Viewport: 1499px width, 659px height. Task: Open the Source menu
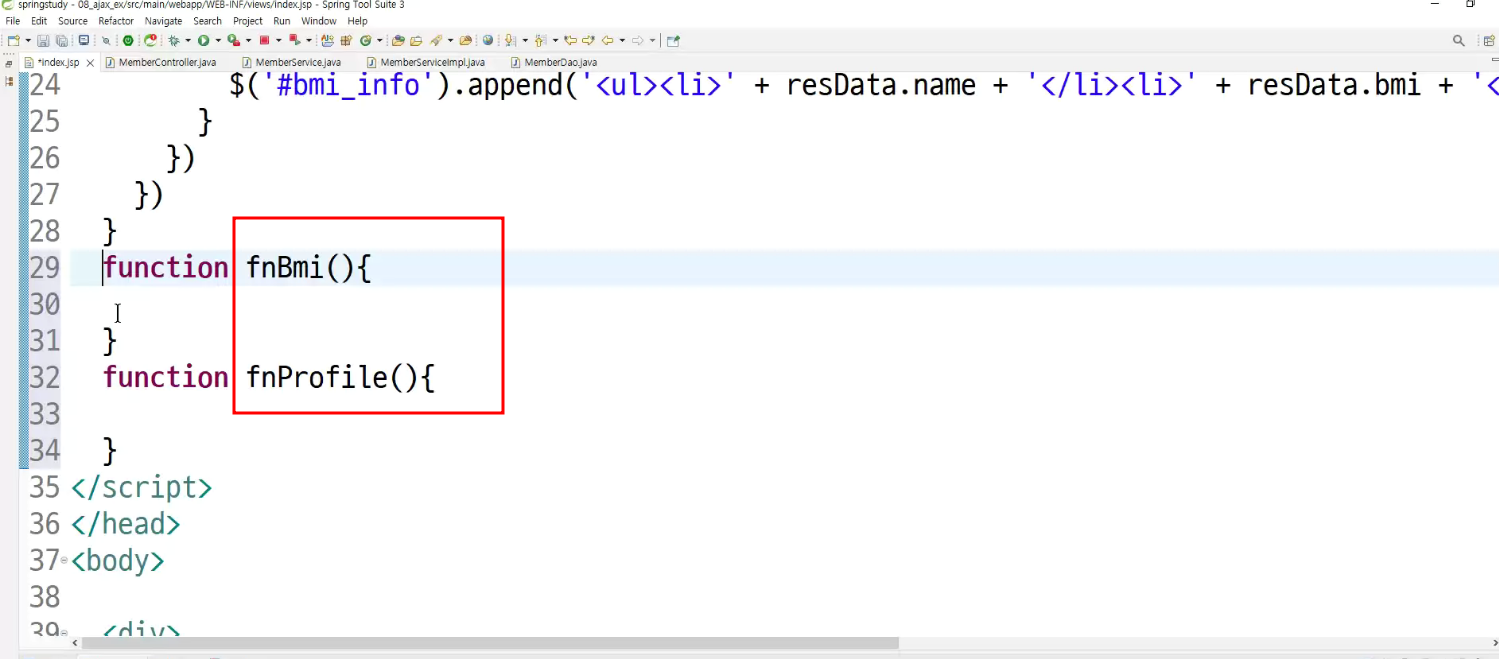(73, 21)
